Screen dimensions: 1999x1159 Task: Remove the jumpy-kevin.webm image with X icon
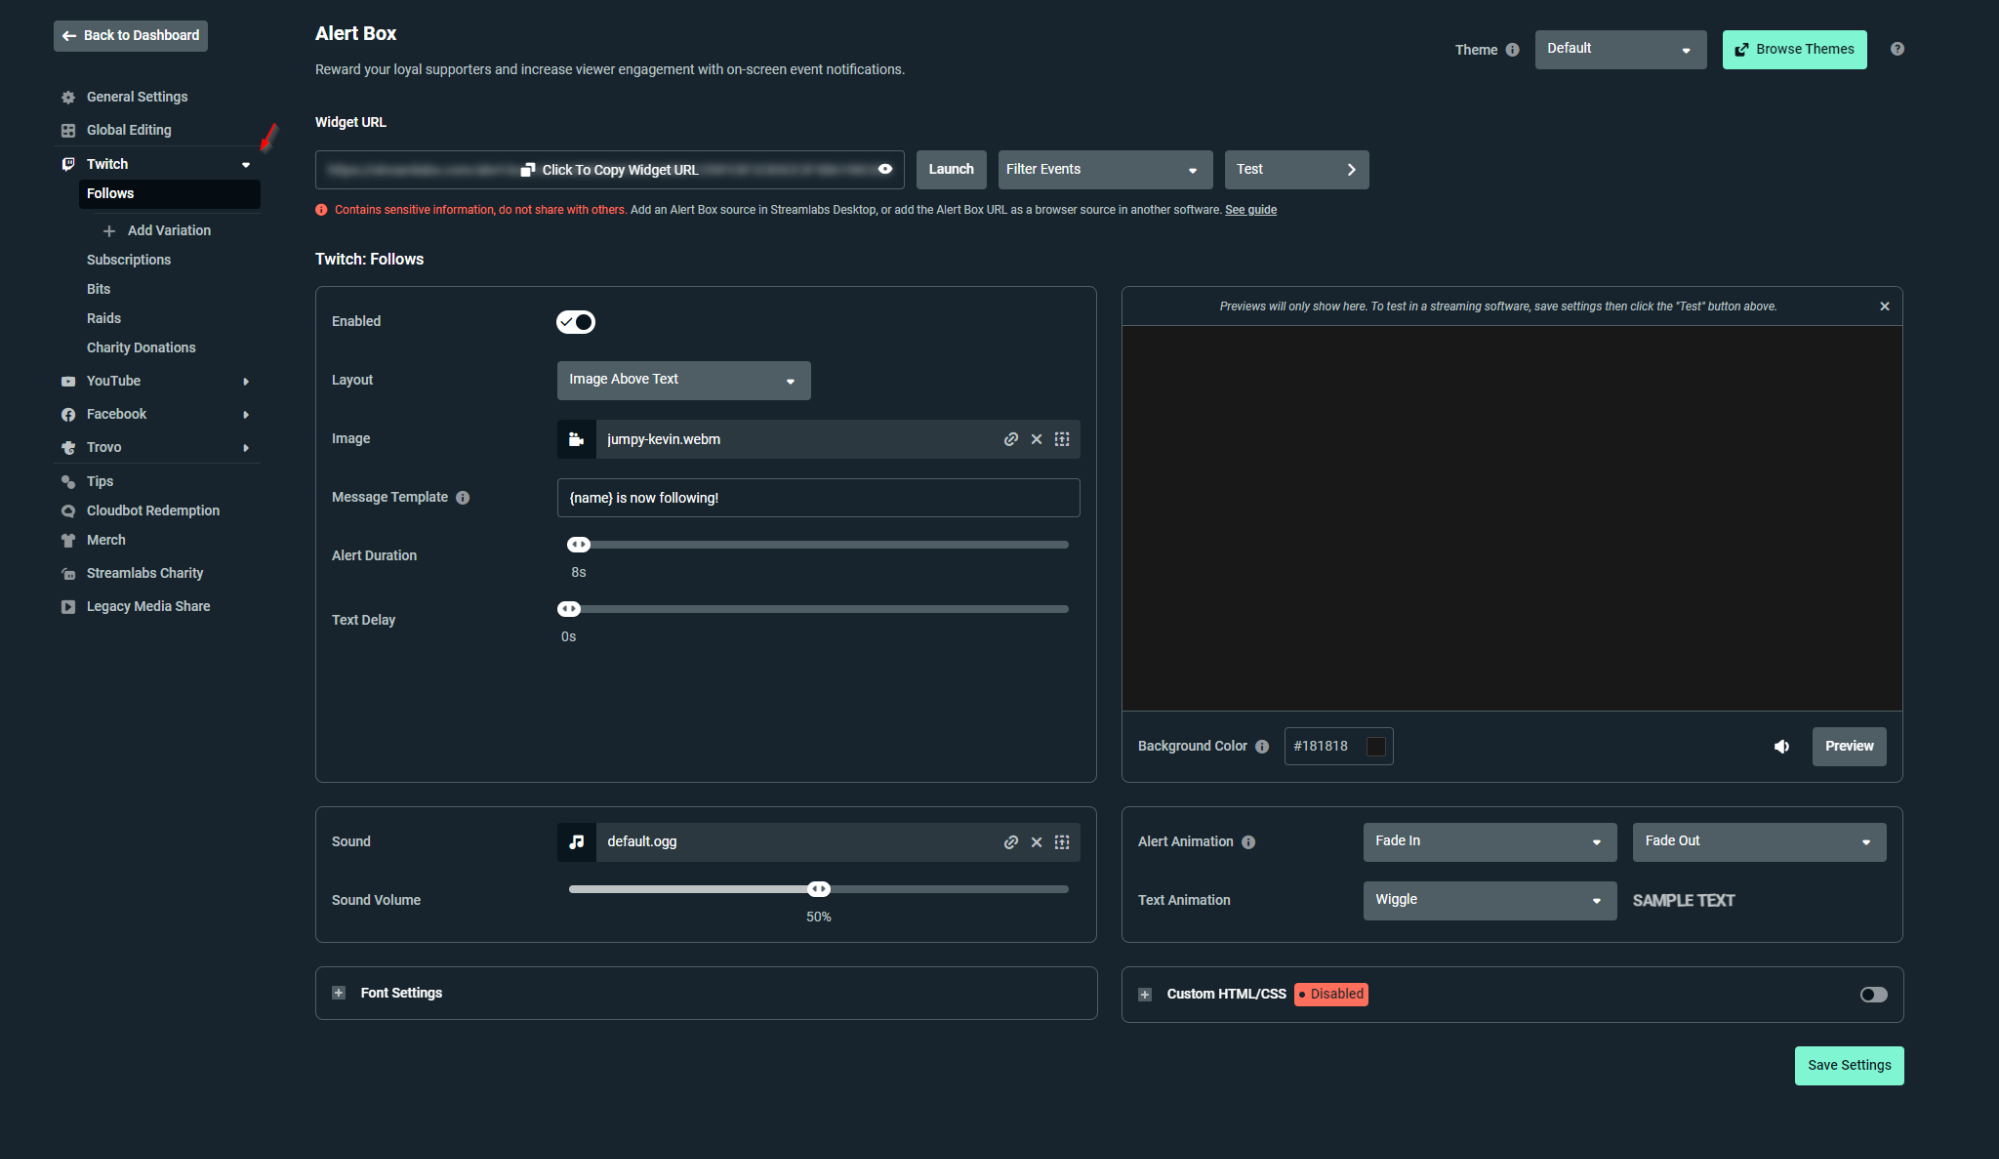1036,439
